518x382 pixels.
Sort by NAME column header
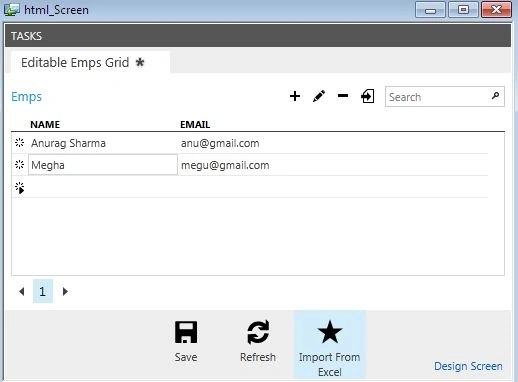point(45,124)
